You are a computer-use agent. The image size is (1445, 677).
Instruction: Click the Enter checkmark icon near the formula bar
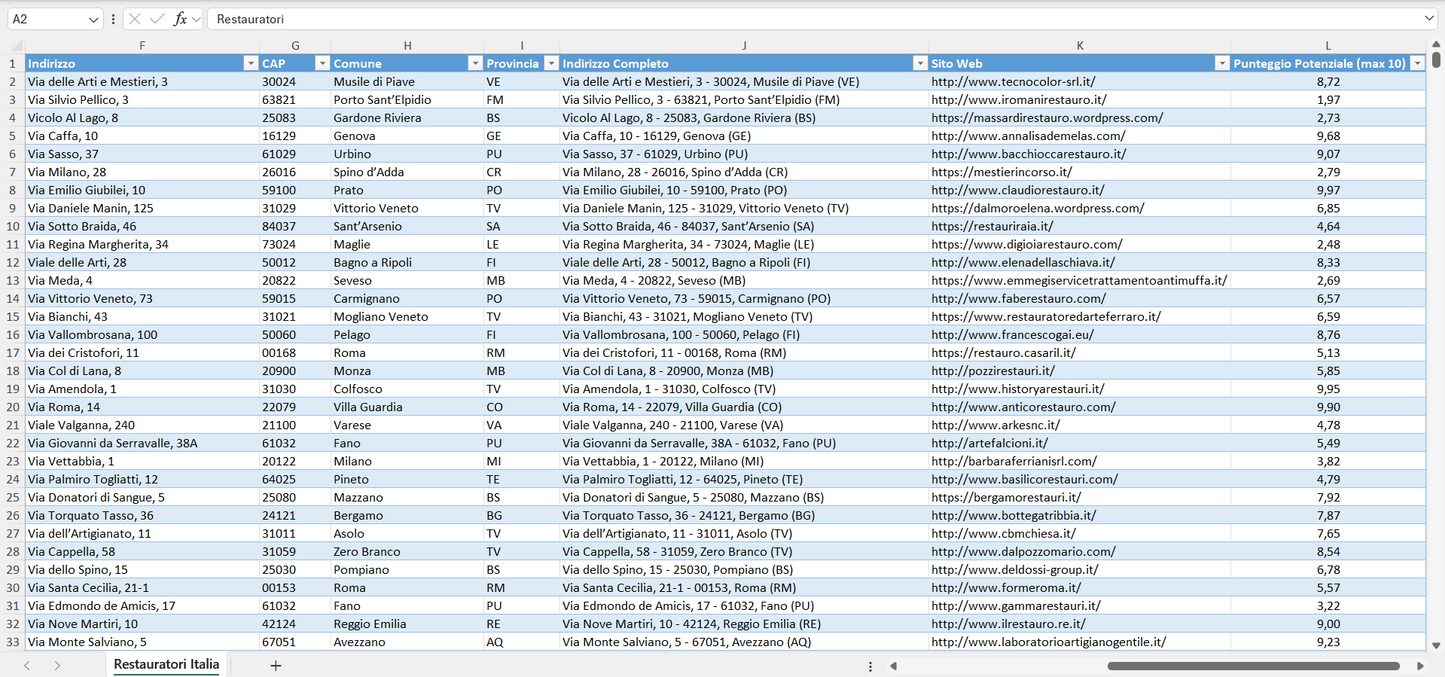coord(156,18)
